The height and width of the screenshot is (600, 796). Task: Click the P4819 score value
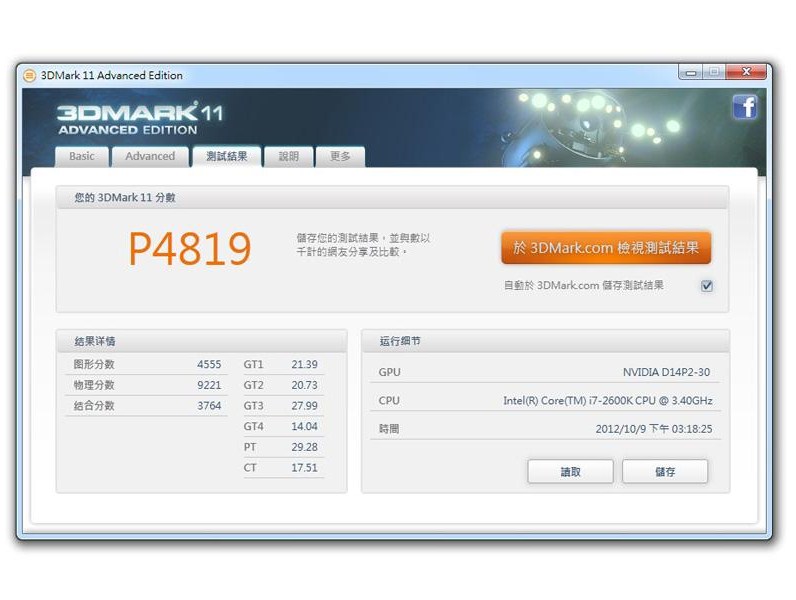point(189,249)
